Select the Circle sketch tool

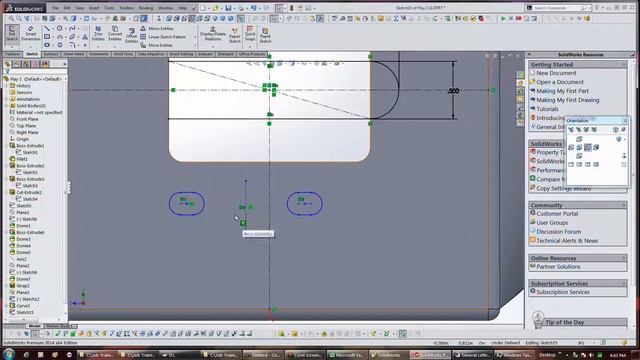click(x=60, y=29)
